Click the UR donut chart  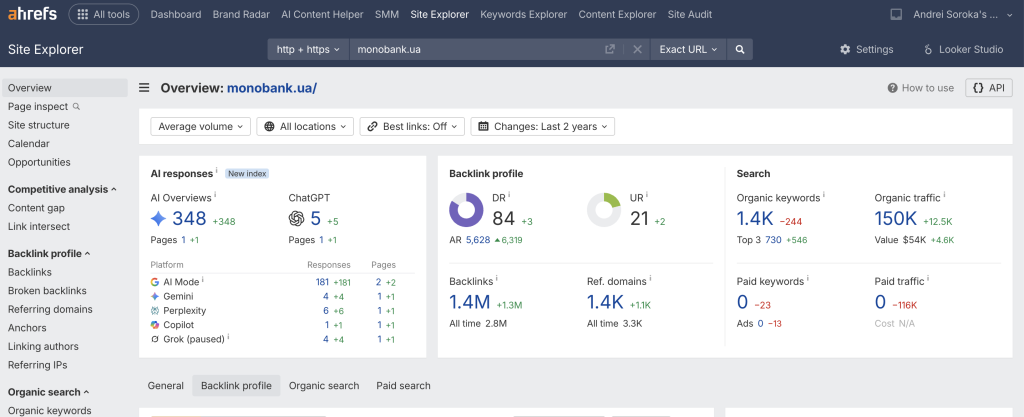click(604, 210)
